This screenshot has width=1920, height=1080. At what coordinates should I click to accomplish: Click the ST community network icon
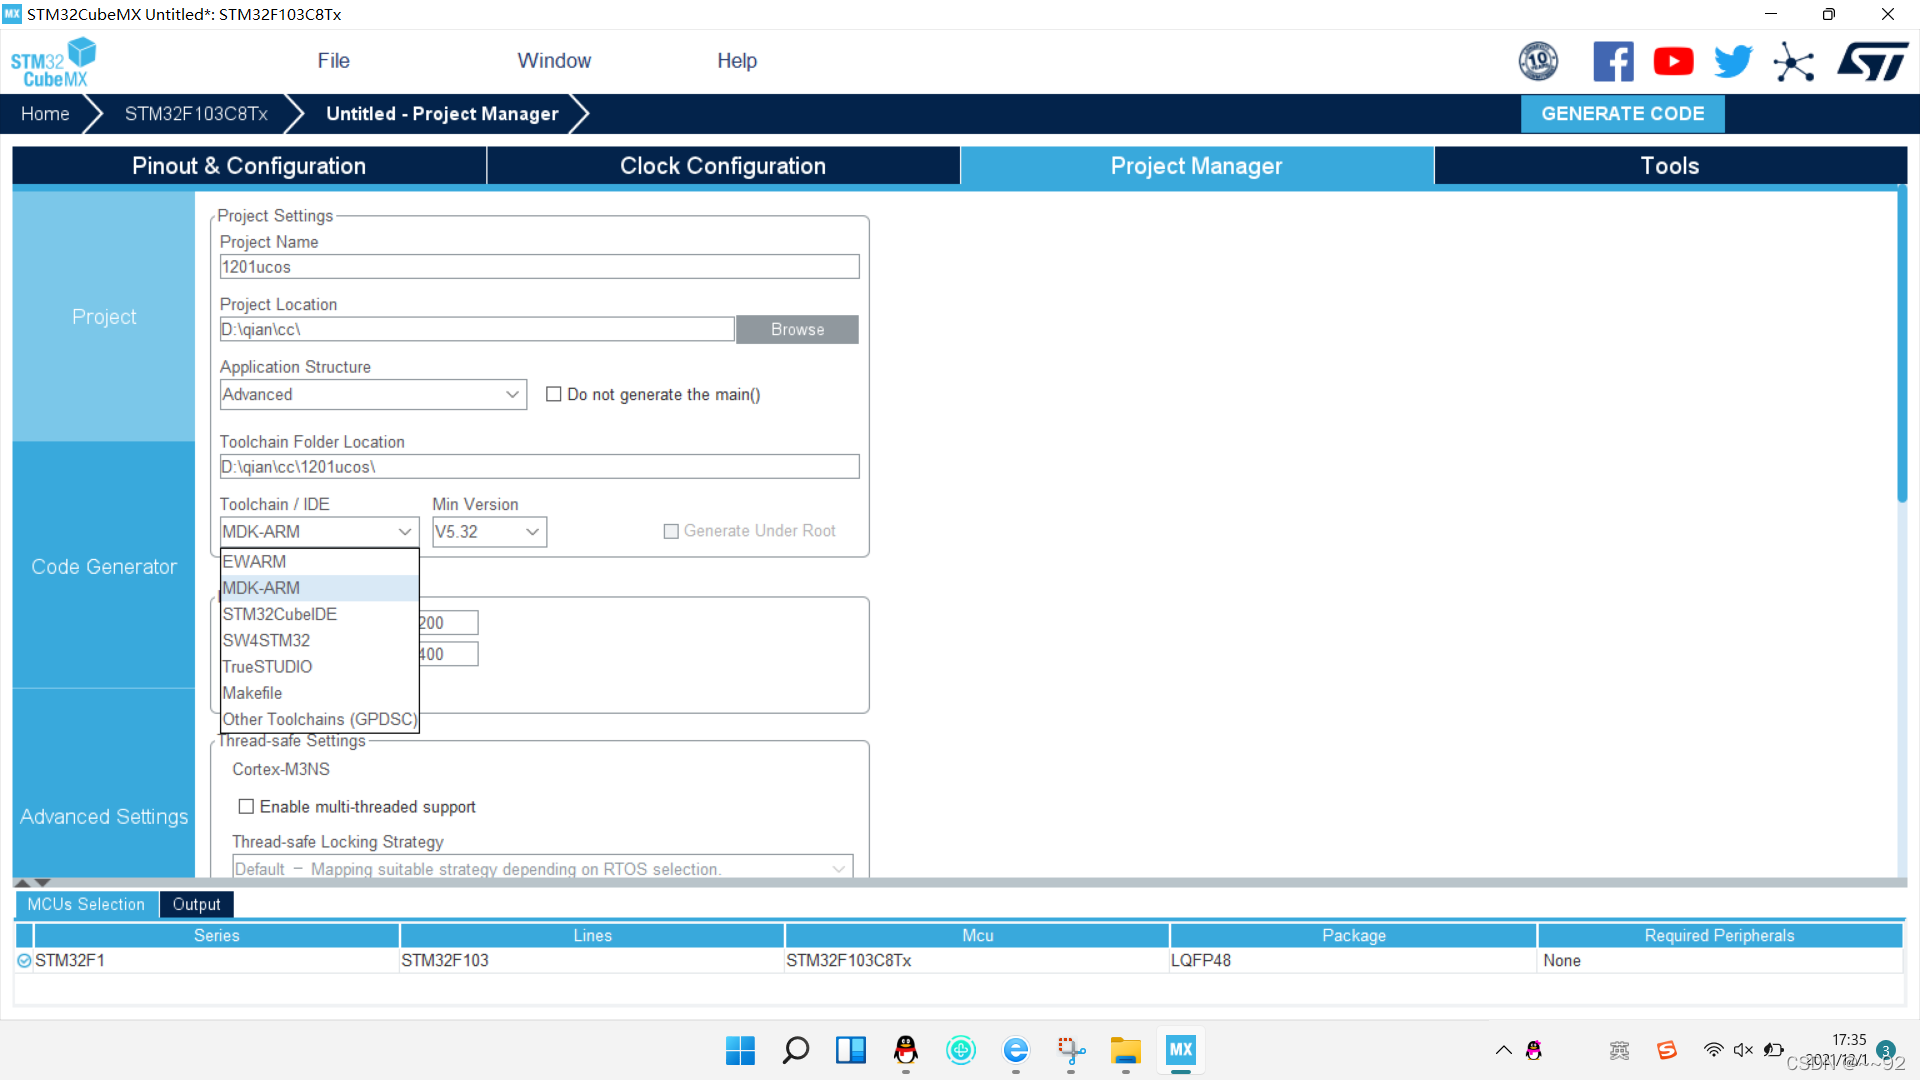point(1794,62)
